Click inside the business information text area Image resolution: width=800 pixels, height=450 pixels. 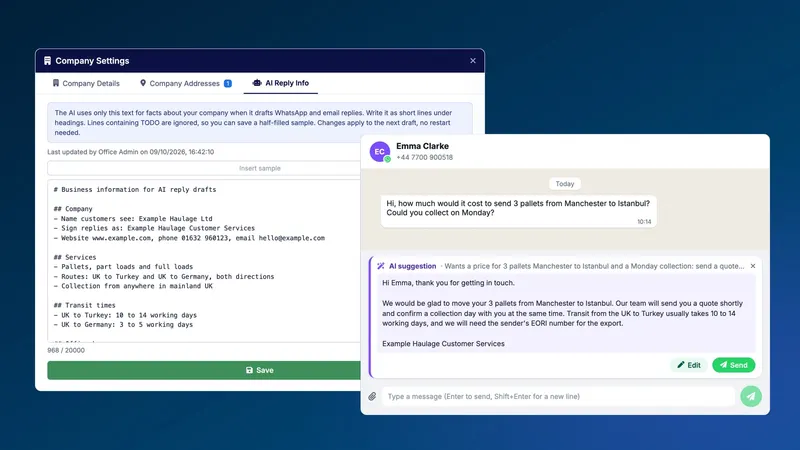point(204,260)
